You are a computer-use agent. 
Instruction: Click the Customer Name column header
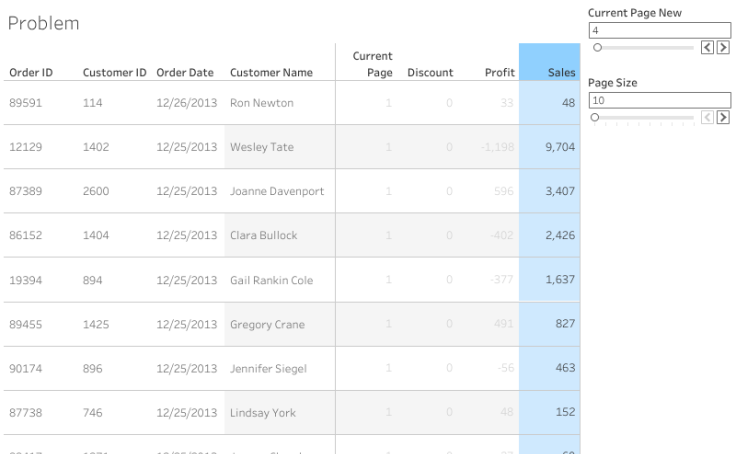271,73
